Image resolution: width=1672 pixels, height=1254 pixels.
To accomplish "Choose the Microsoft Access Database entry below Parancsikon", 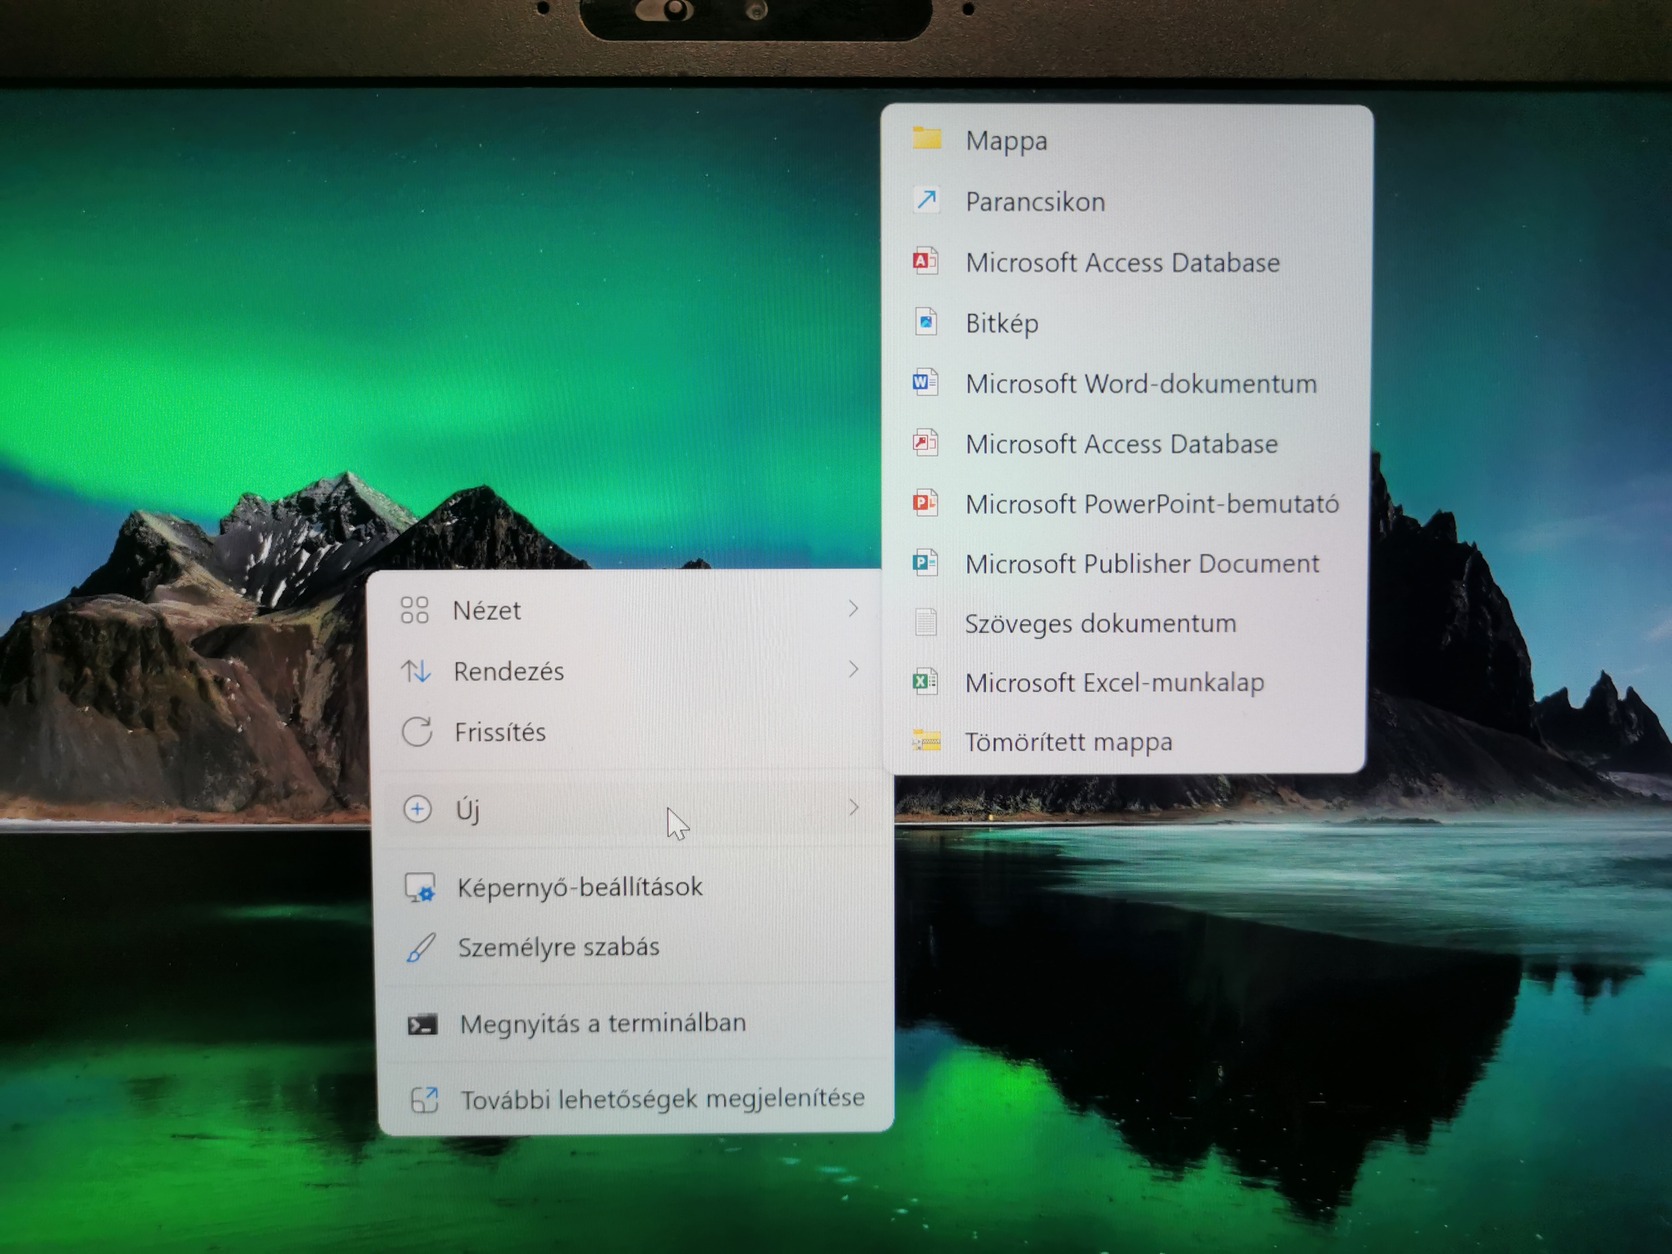I will coord(1126,262).
